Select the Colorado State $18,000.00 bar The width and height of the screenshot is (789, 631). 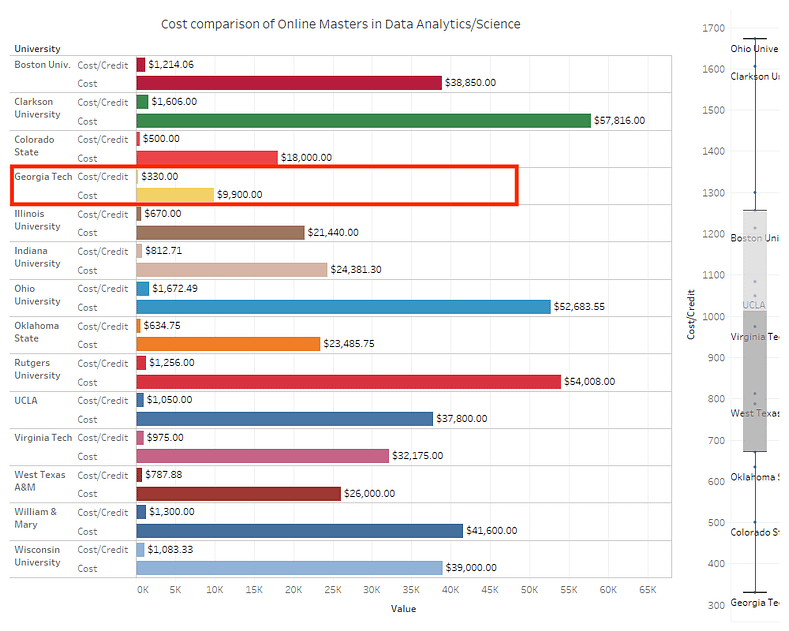(x=207, y=158)
